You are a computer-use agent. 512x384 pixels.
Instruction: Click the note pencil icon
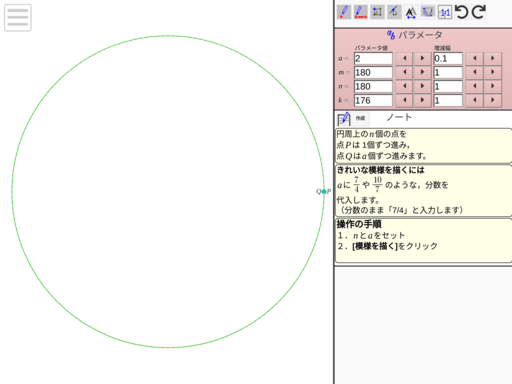tap(343, 119)
